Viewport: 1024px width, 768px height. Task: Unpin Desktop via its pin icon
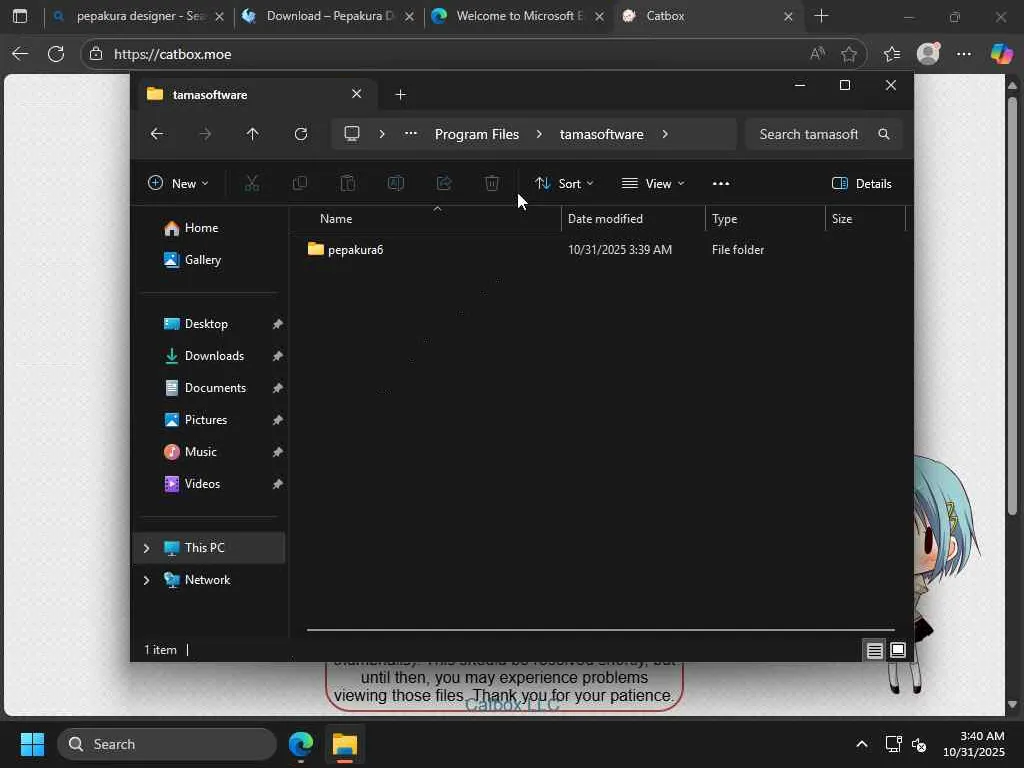click(x=278, y=324)
